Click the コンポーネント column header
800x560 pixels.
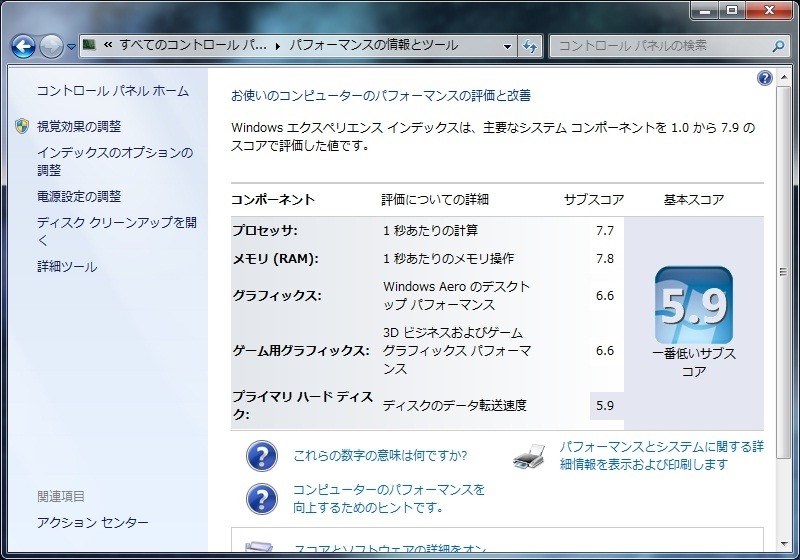tap(273, 199)
